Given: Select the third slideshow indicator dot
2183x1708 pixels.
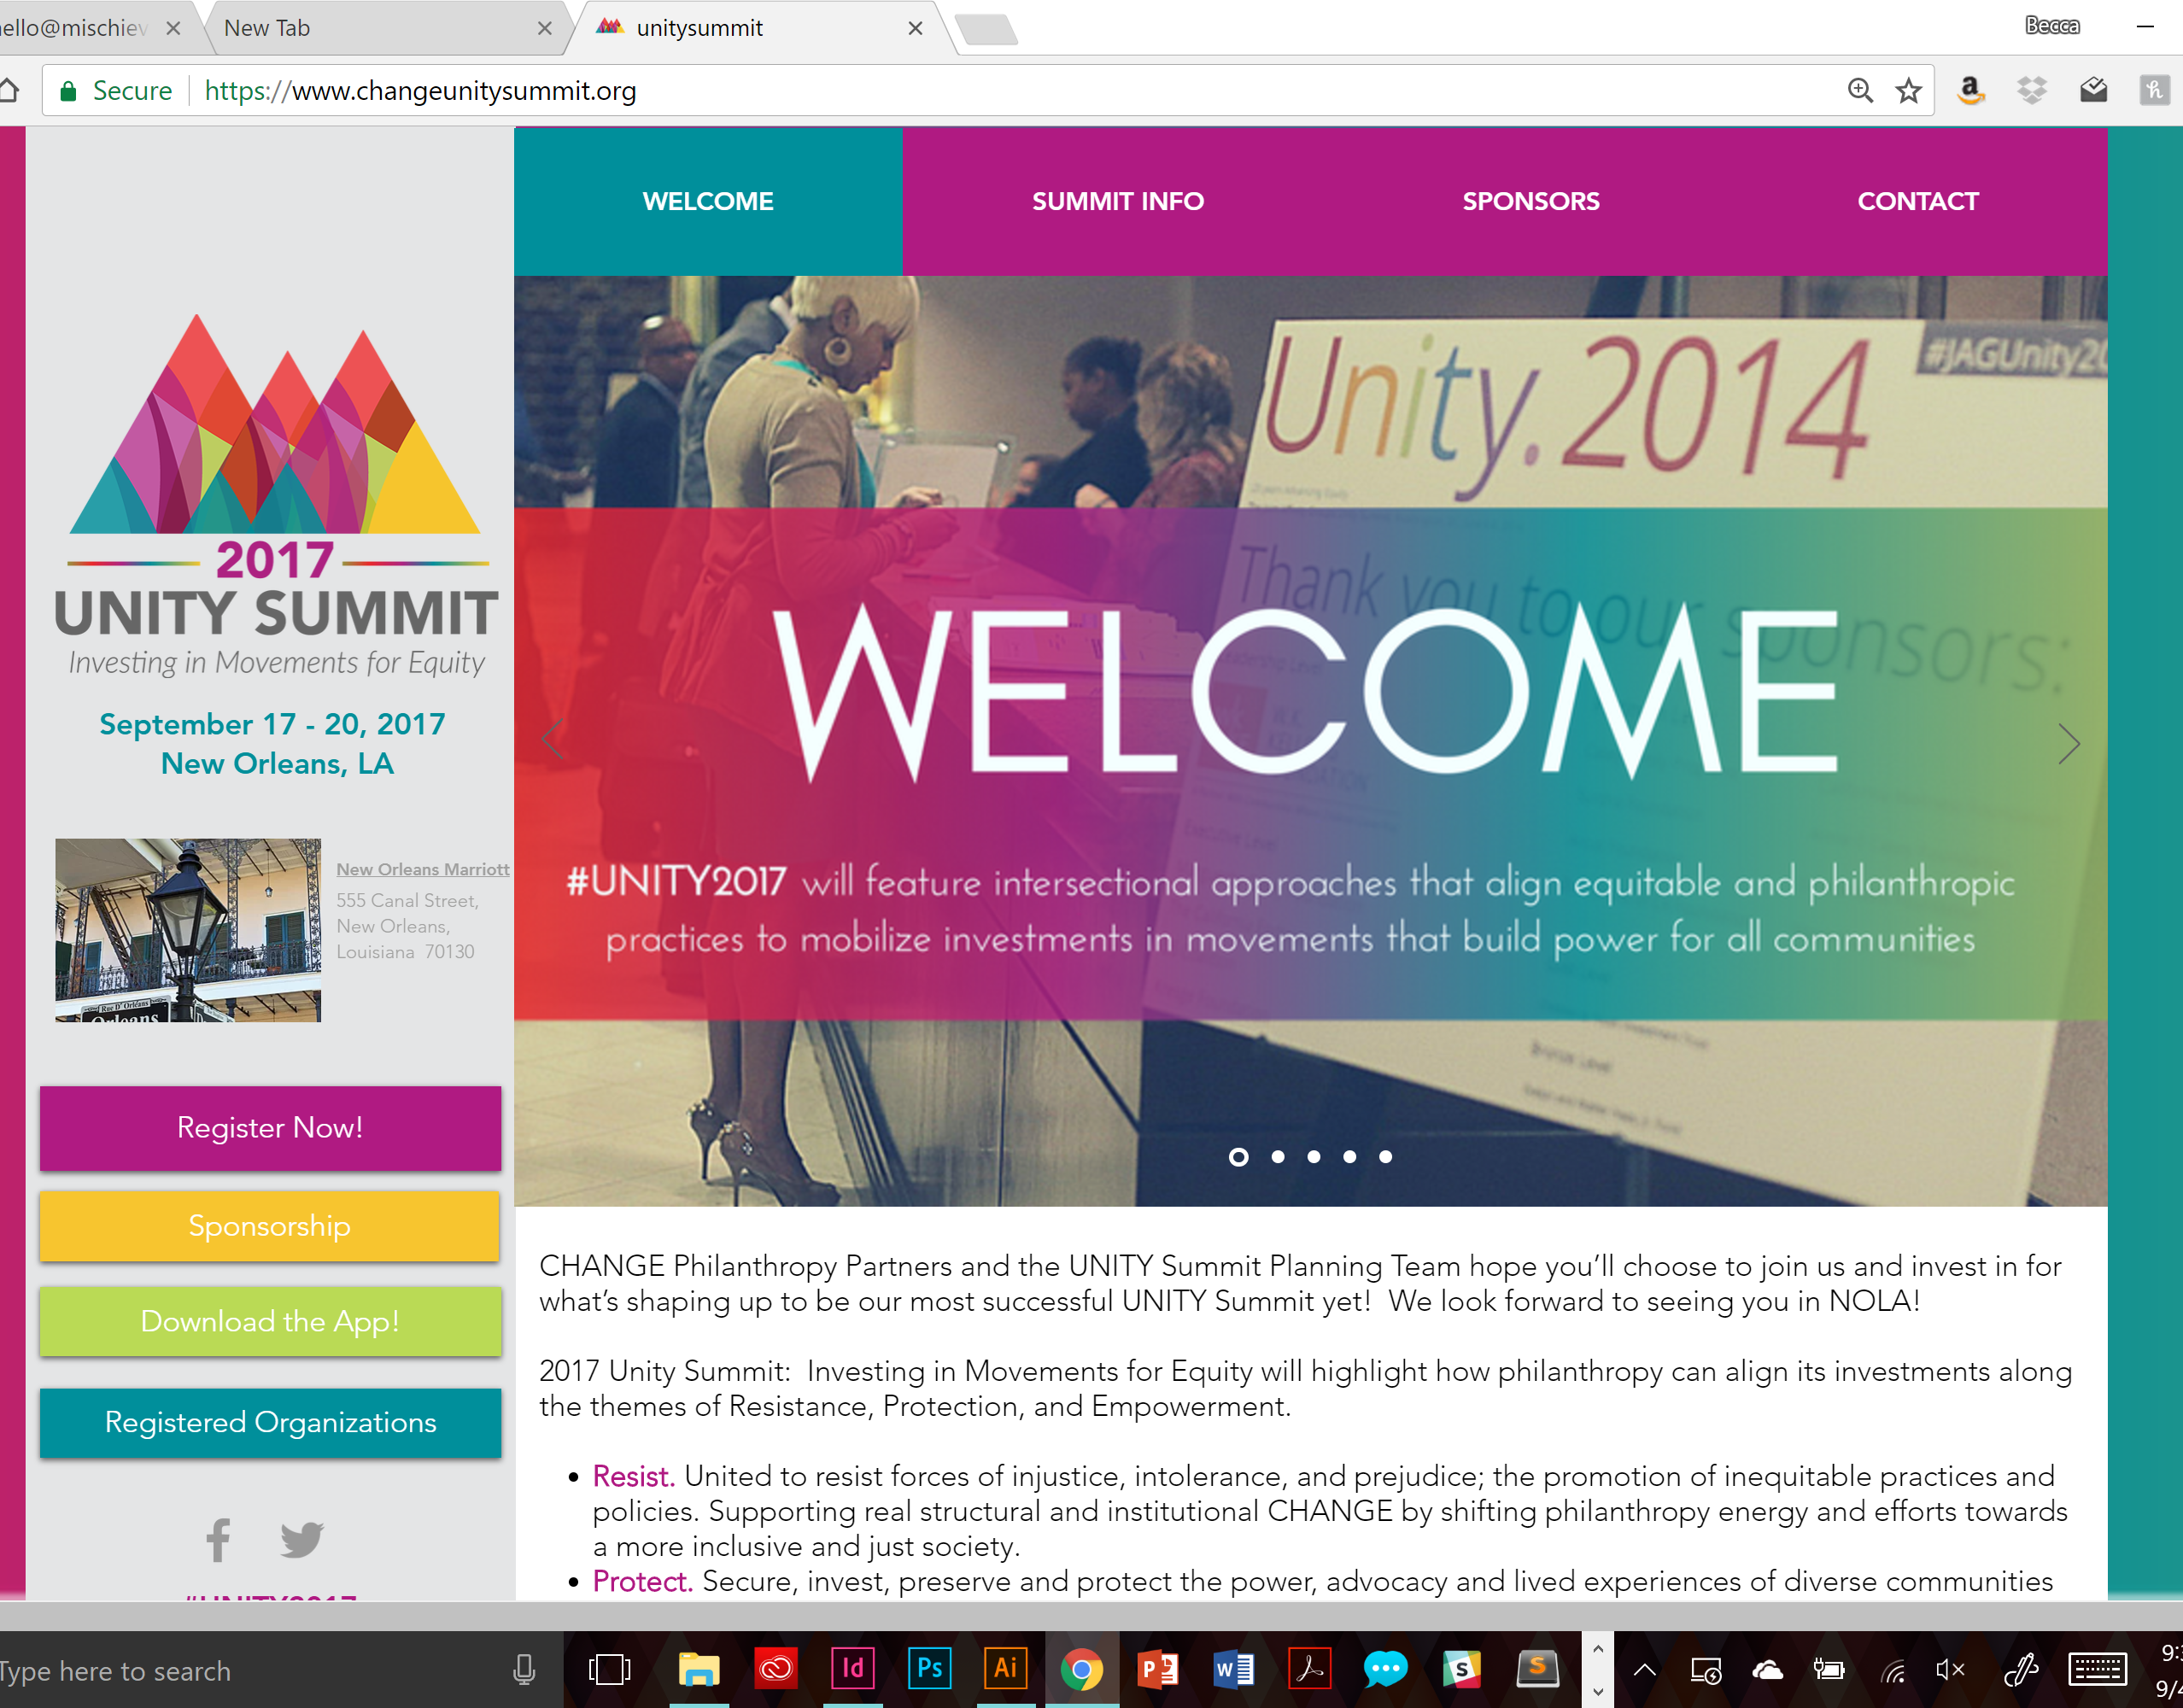Looking at the screenshot, I should click(1313, 1157).
